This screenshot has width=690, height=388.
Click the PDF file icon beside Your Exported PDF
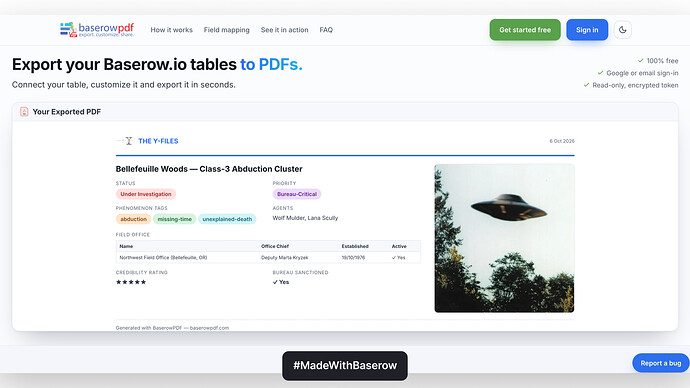point(24,112)
